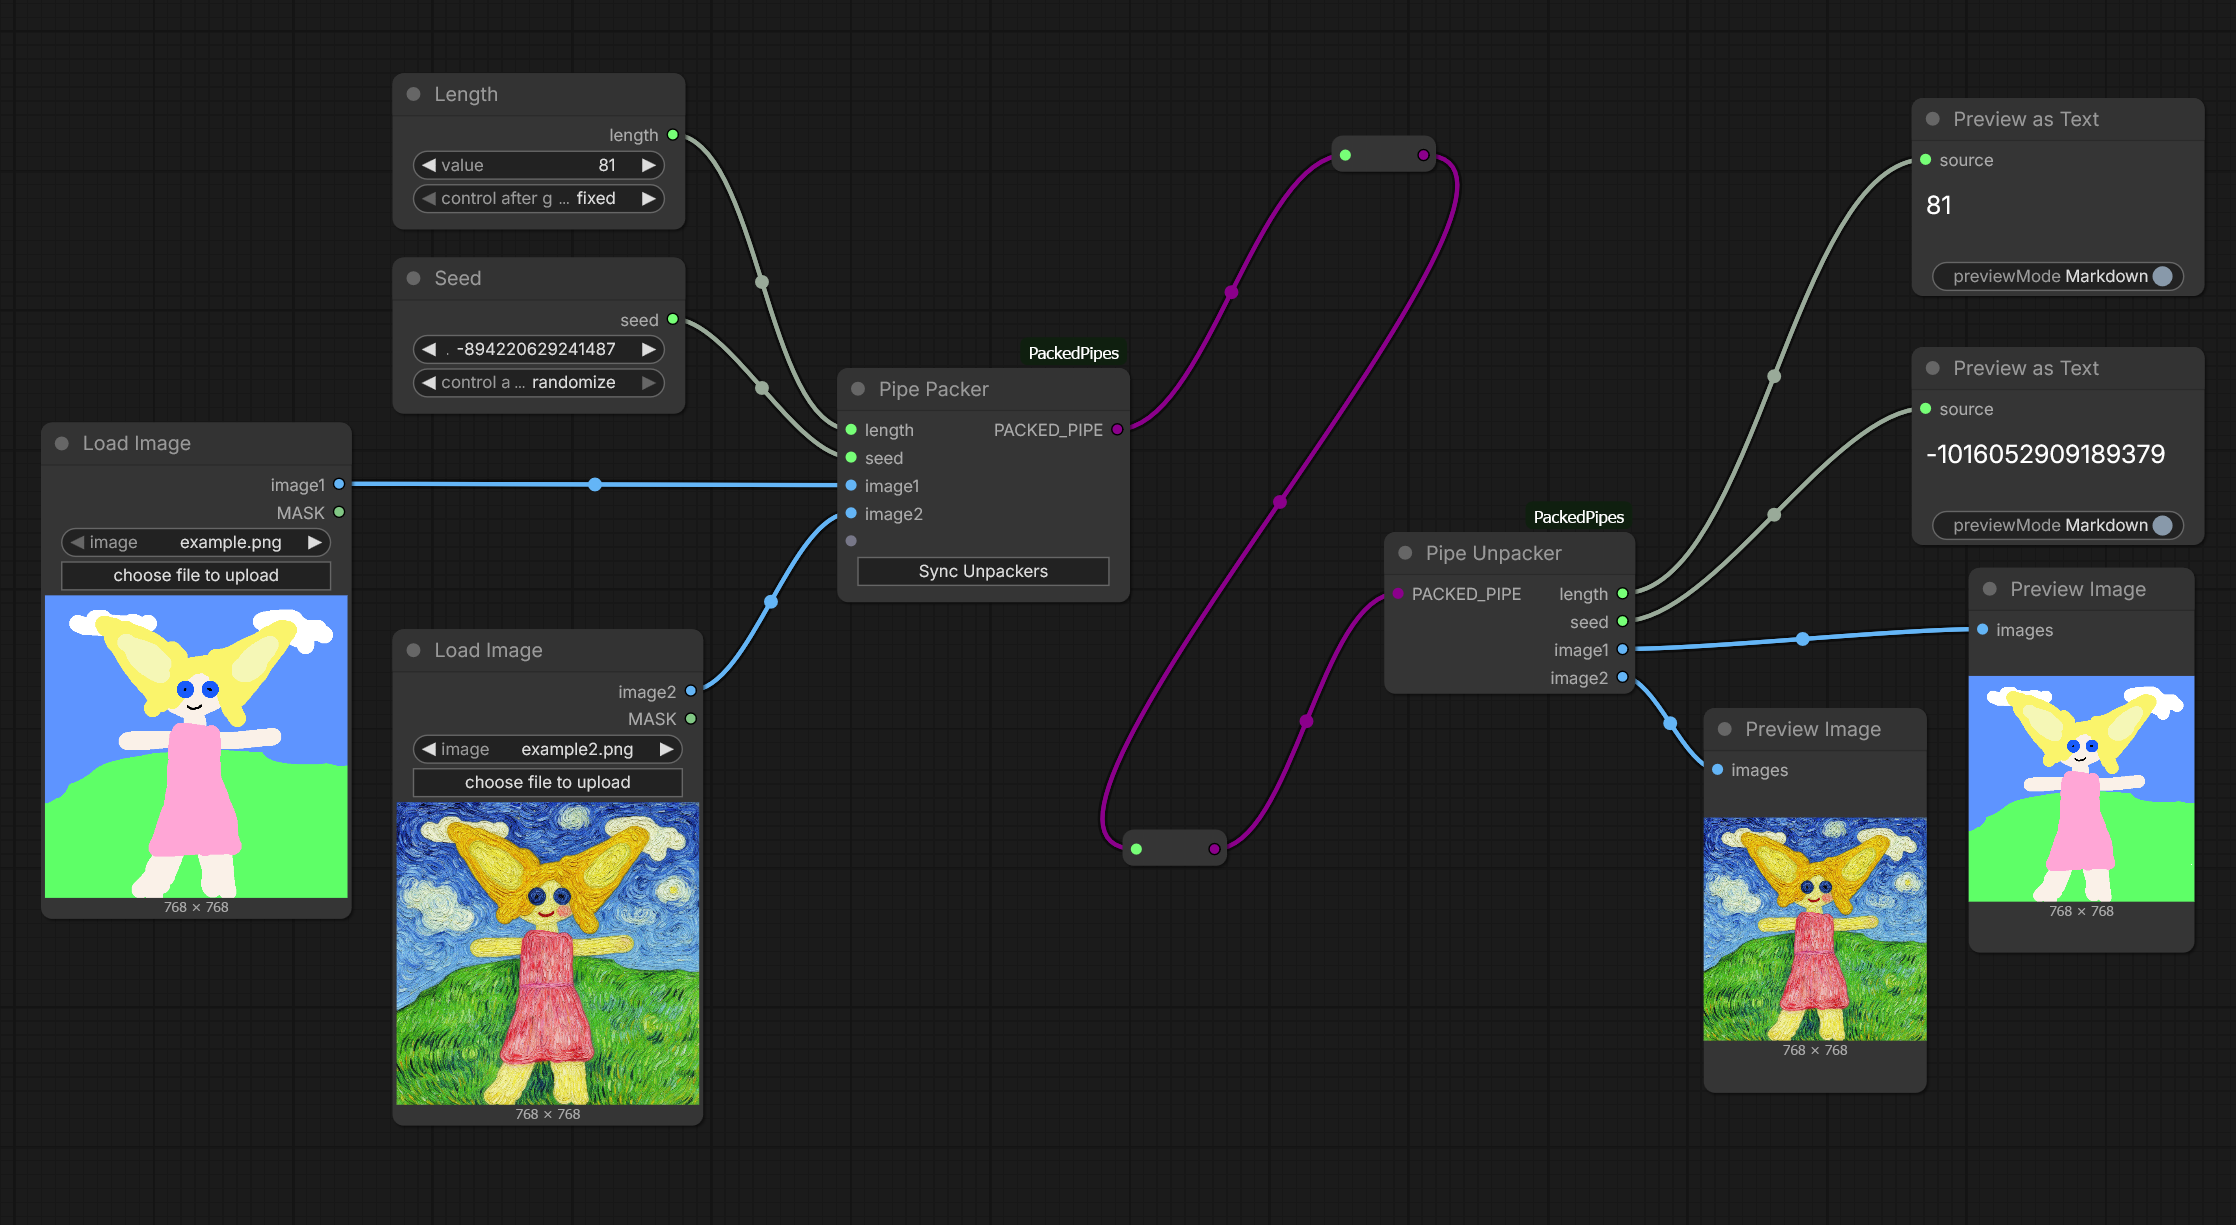
Task: Open the Seed node's 'randomize' control dropdown
Action: tap(539, 382)
